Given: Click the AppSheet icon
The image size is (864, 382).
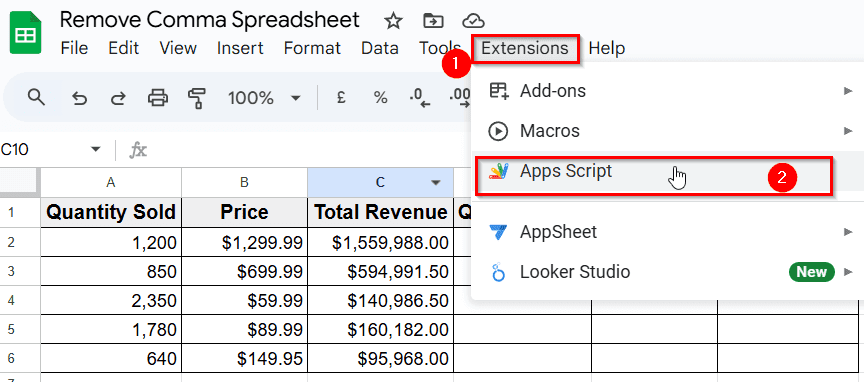Looking at the screenshot, I should (x=499, y=232).
